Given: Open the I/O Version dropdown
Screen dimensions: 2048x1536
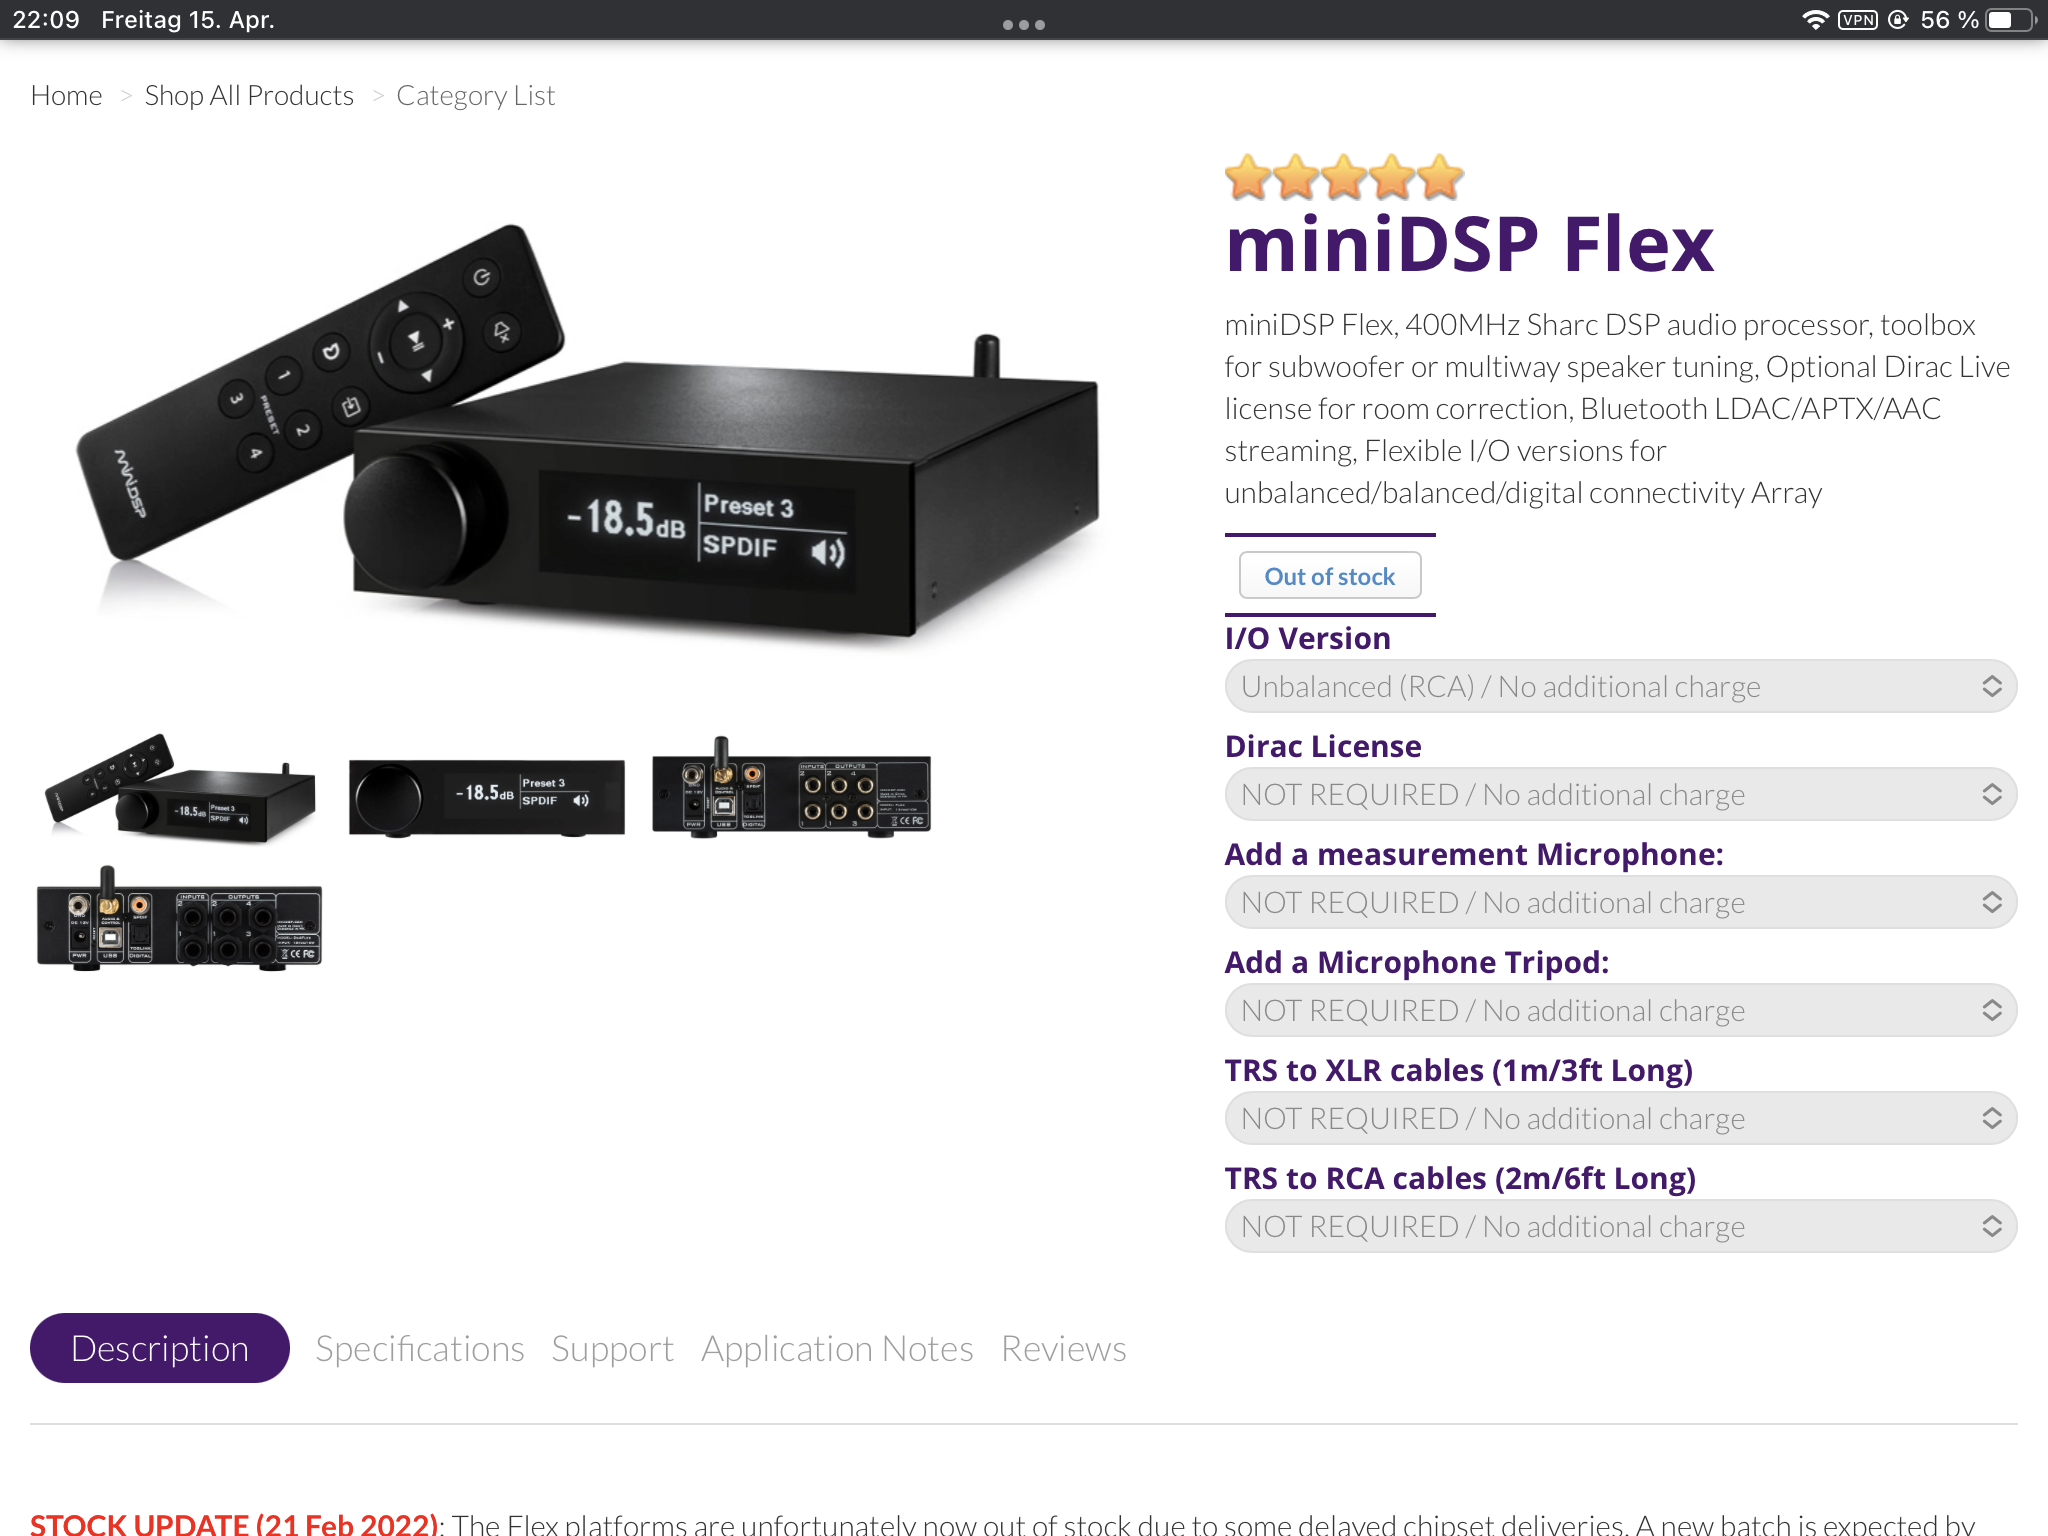Looking at the screenshot, I should (1620, 686).
